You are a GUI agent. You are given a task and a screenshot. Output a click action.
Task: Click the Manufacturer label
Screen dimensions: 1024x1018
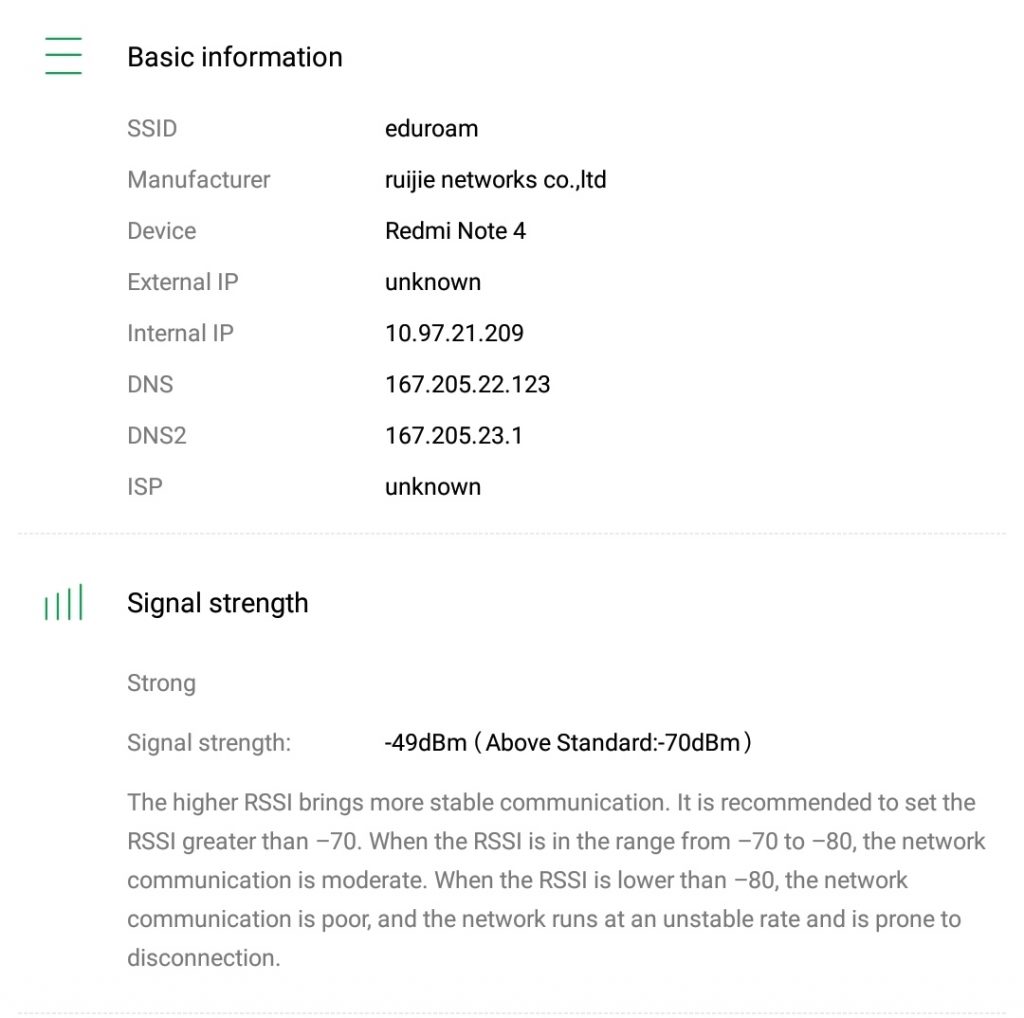pos(198,180)
